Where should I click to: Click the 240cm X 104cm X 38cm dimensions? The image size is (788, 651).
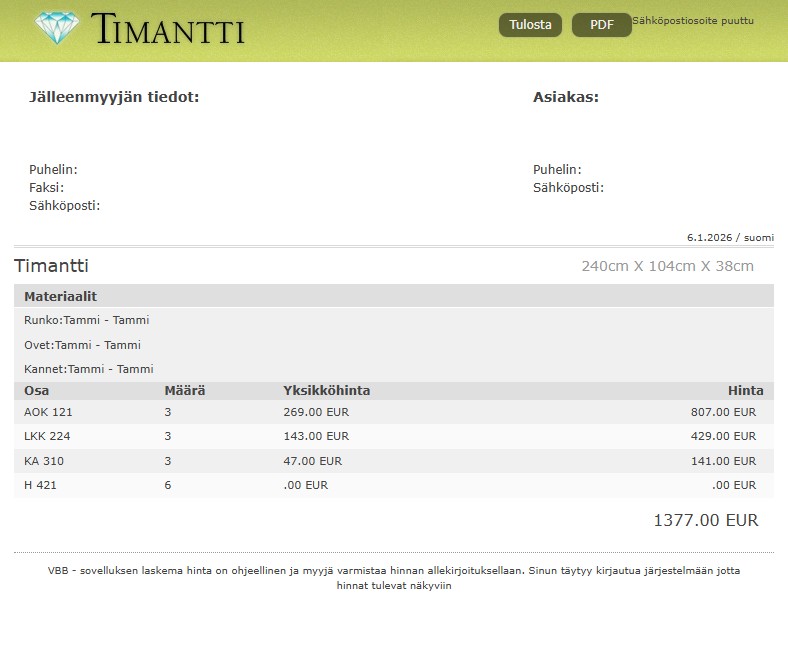click(x=667, y=266)
